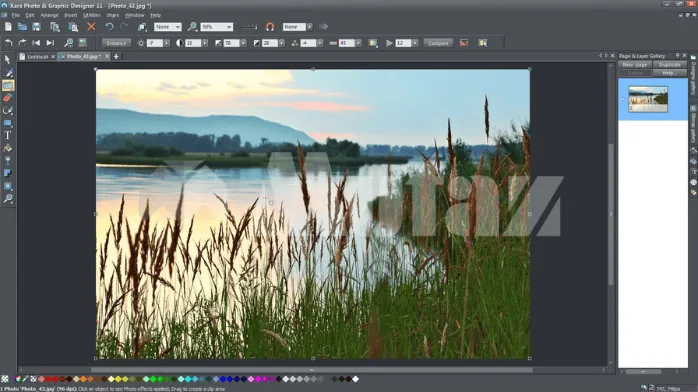The height and width of the screenshot is (392, 698).
Task: Click the last icon on the photo toolbar
Action: [483, 43]
